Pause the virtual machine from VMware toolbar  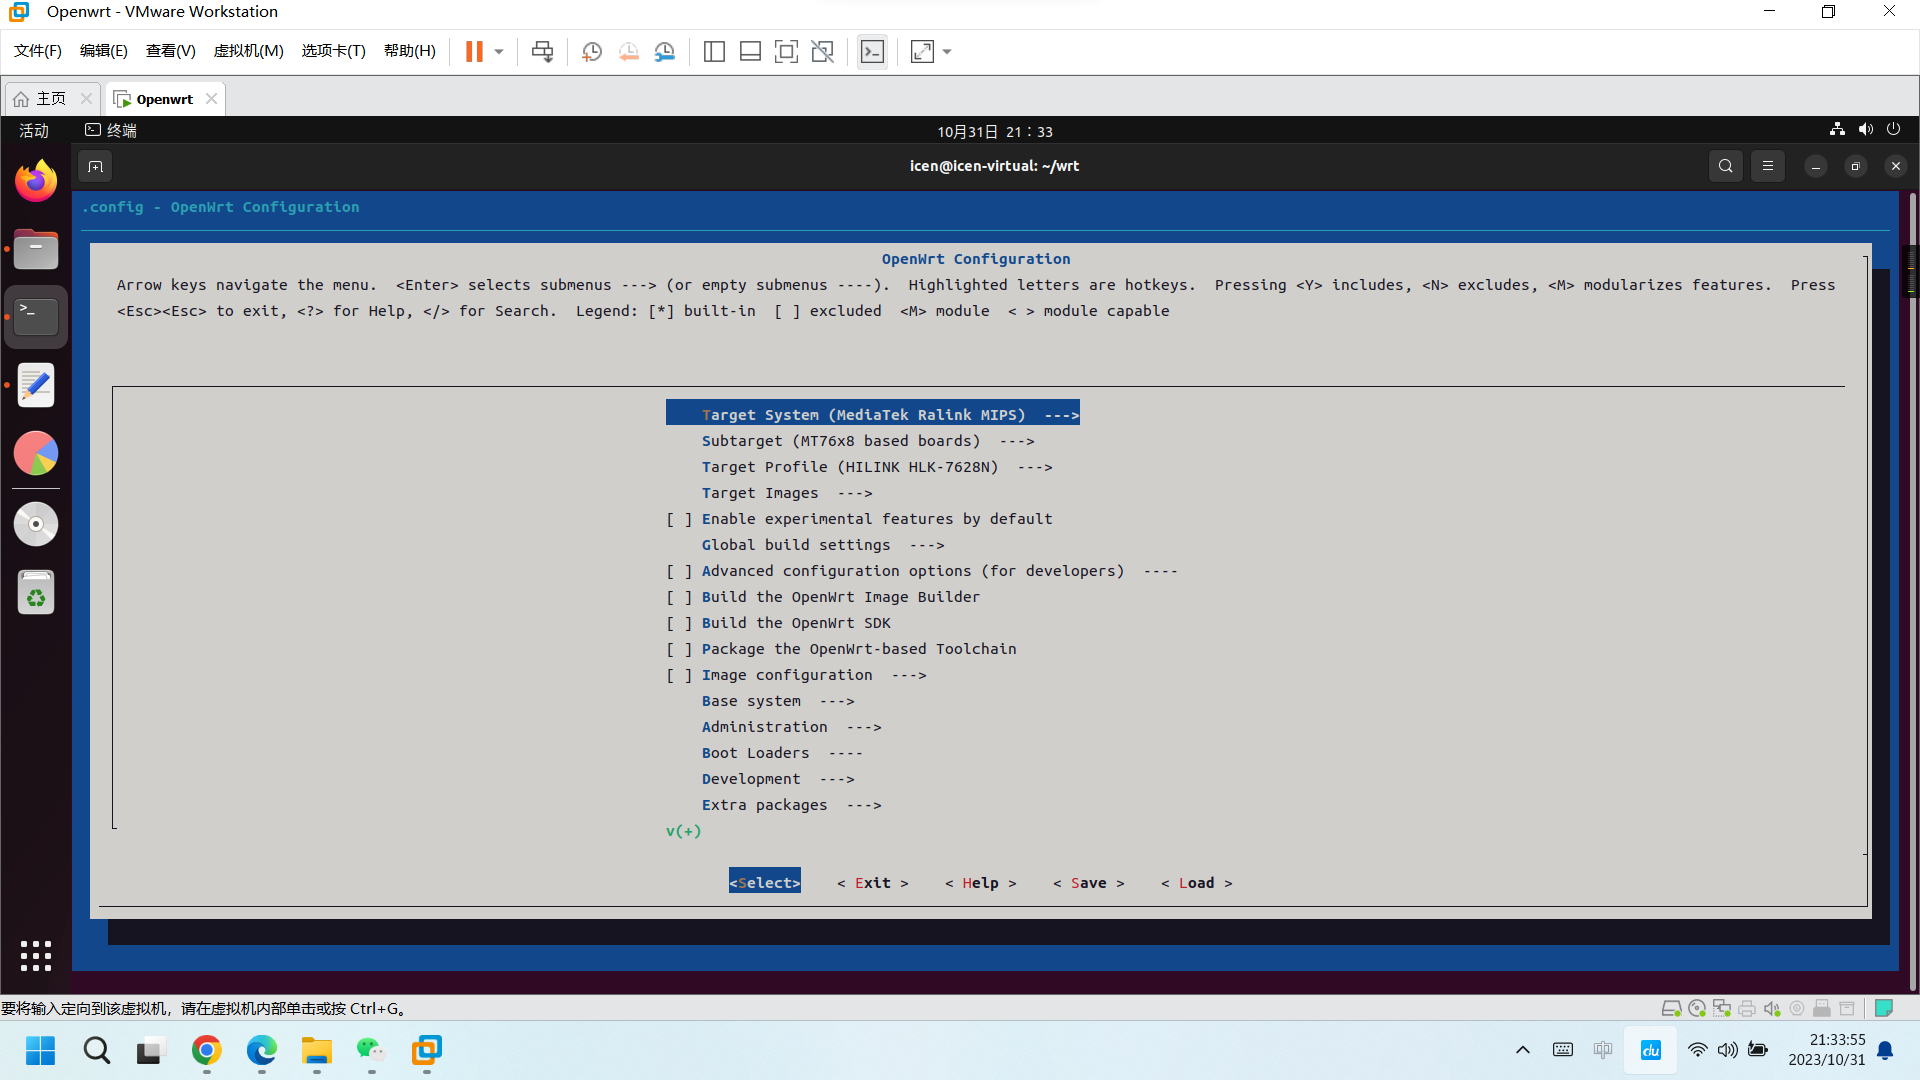coord(474,51)
